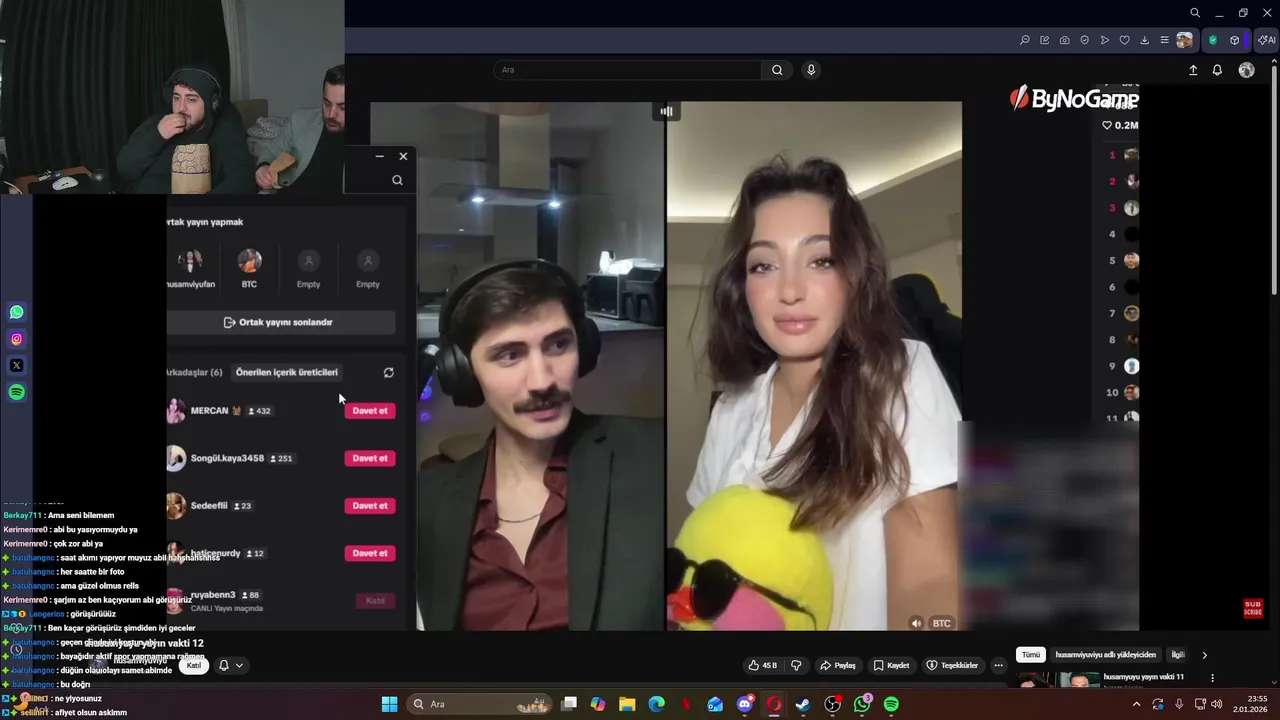Click the browser page zoom icon
Screen dimensions: 1280x720
1024,40
